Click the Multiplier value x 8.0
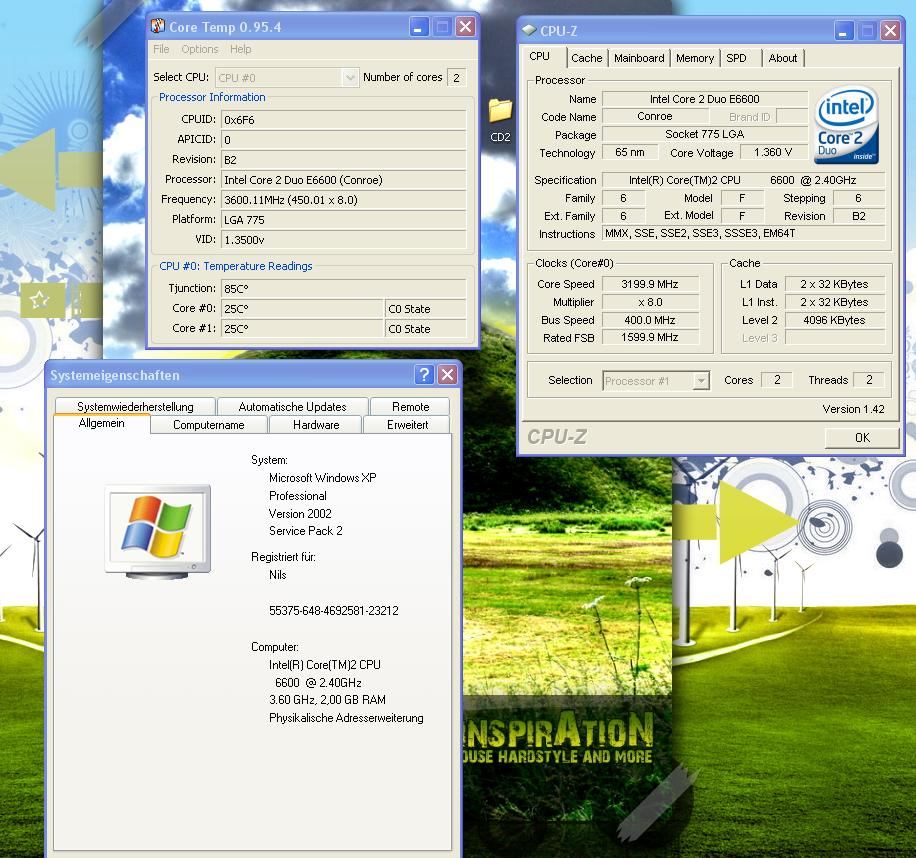This screenshot has height=858, width=916. (x=650, y=302)
